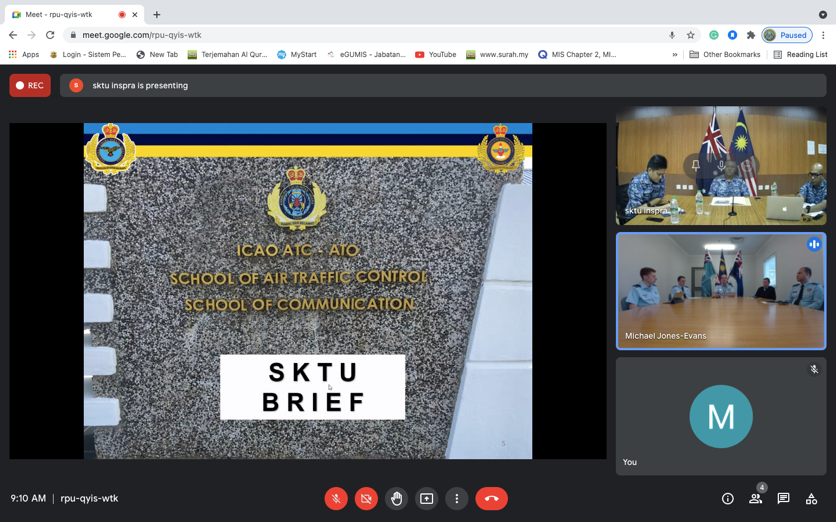Screen dimensions: 836x522
Task: Open the Extensions puzzle icon
Action: (751, 35)
